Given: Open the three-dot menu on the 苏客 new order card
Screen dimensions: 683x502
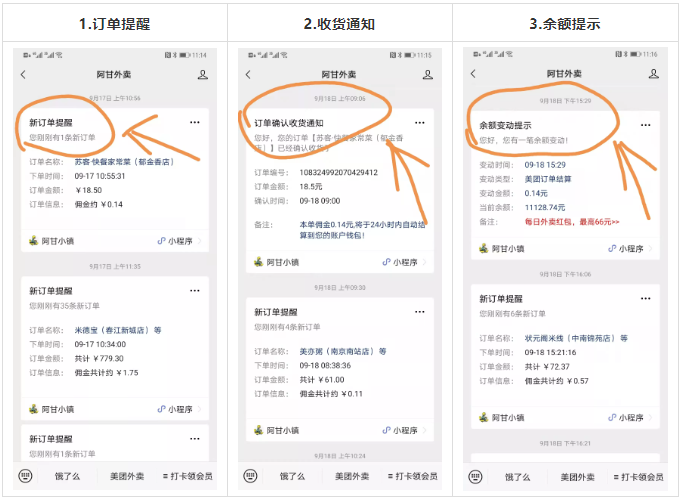Looking at the screenshot, I should point(195,122).
